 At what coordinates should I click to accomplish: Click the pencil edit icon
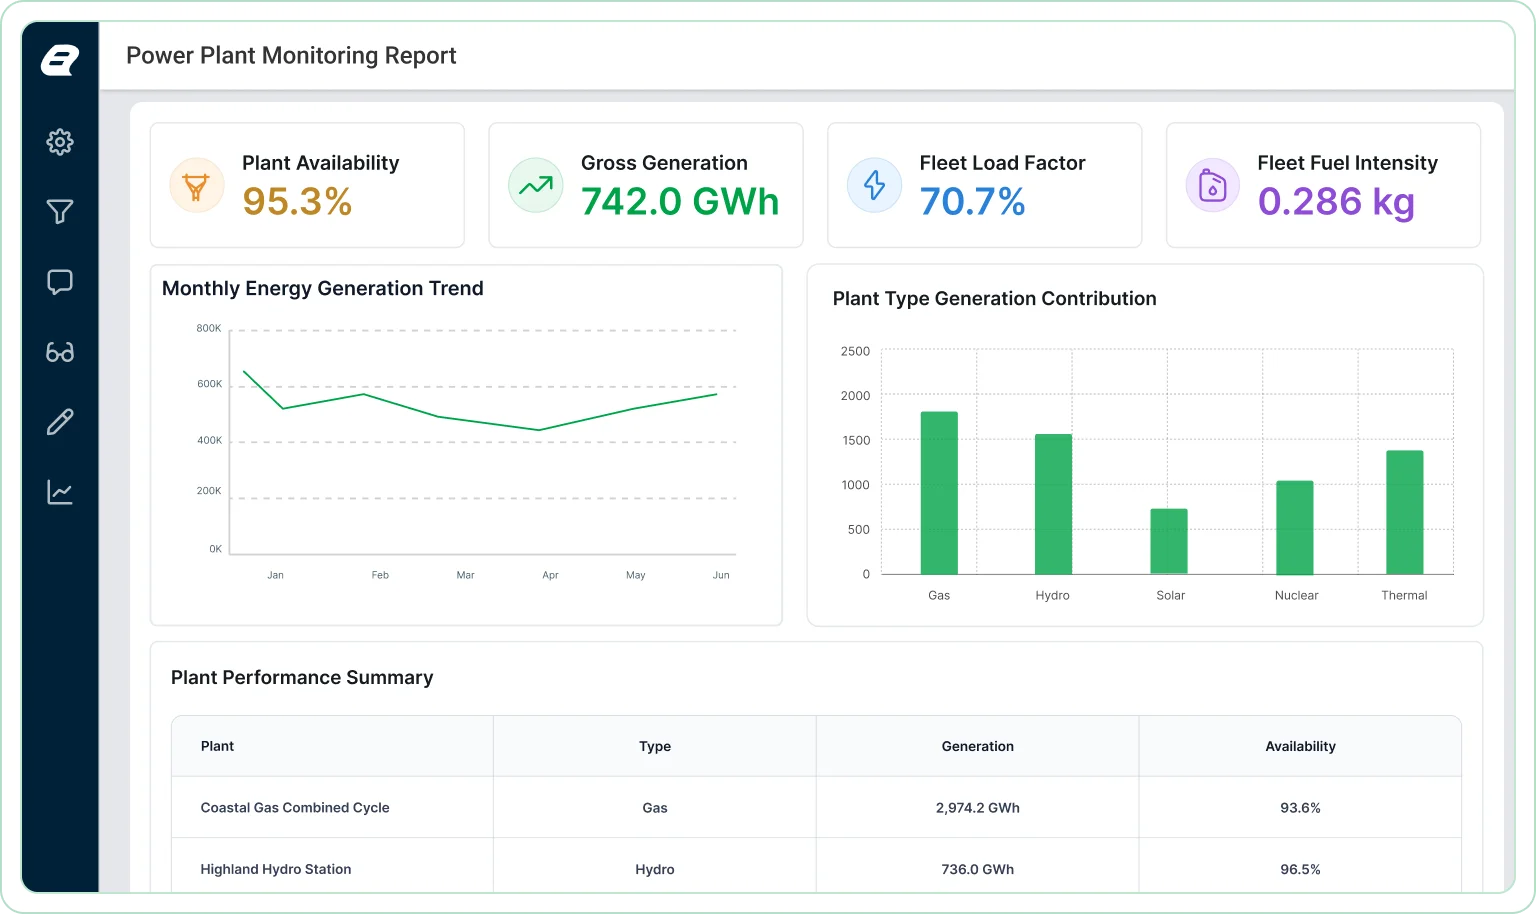point(60,422)
